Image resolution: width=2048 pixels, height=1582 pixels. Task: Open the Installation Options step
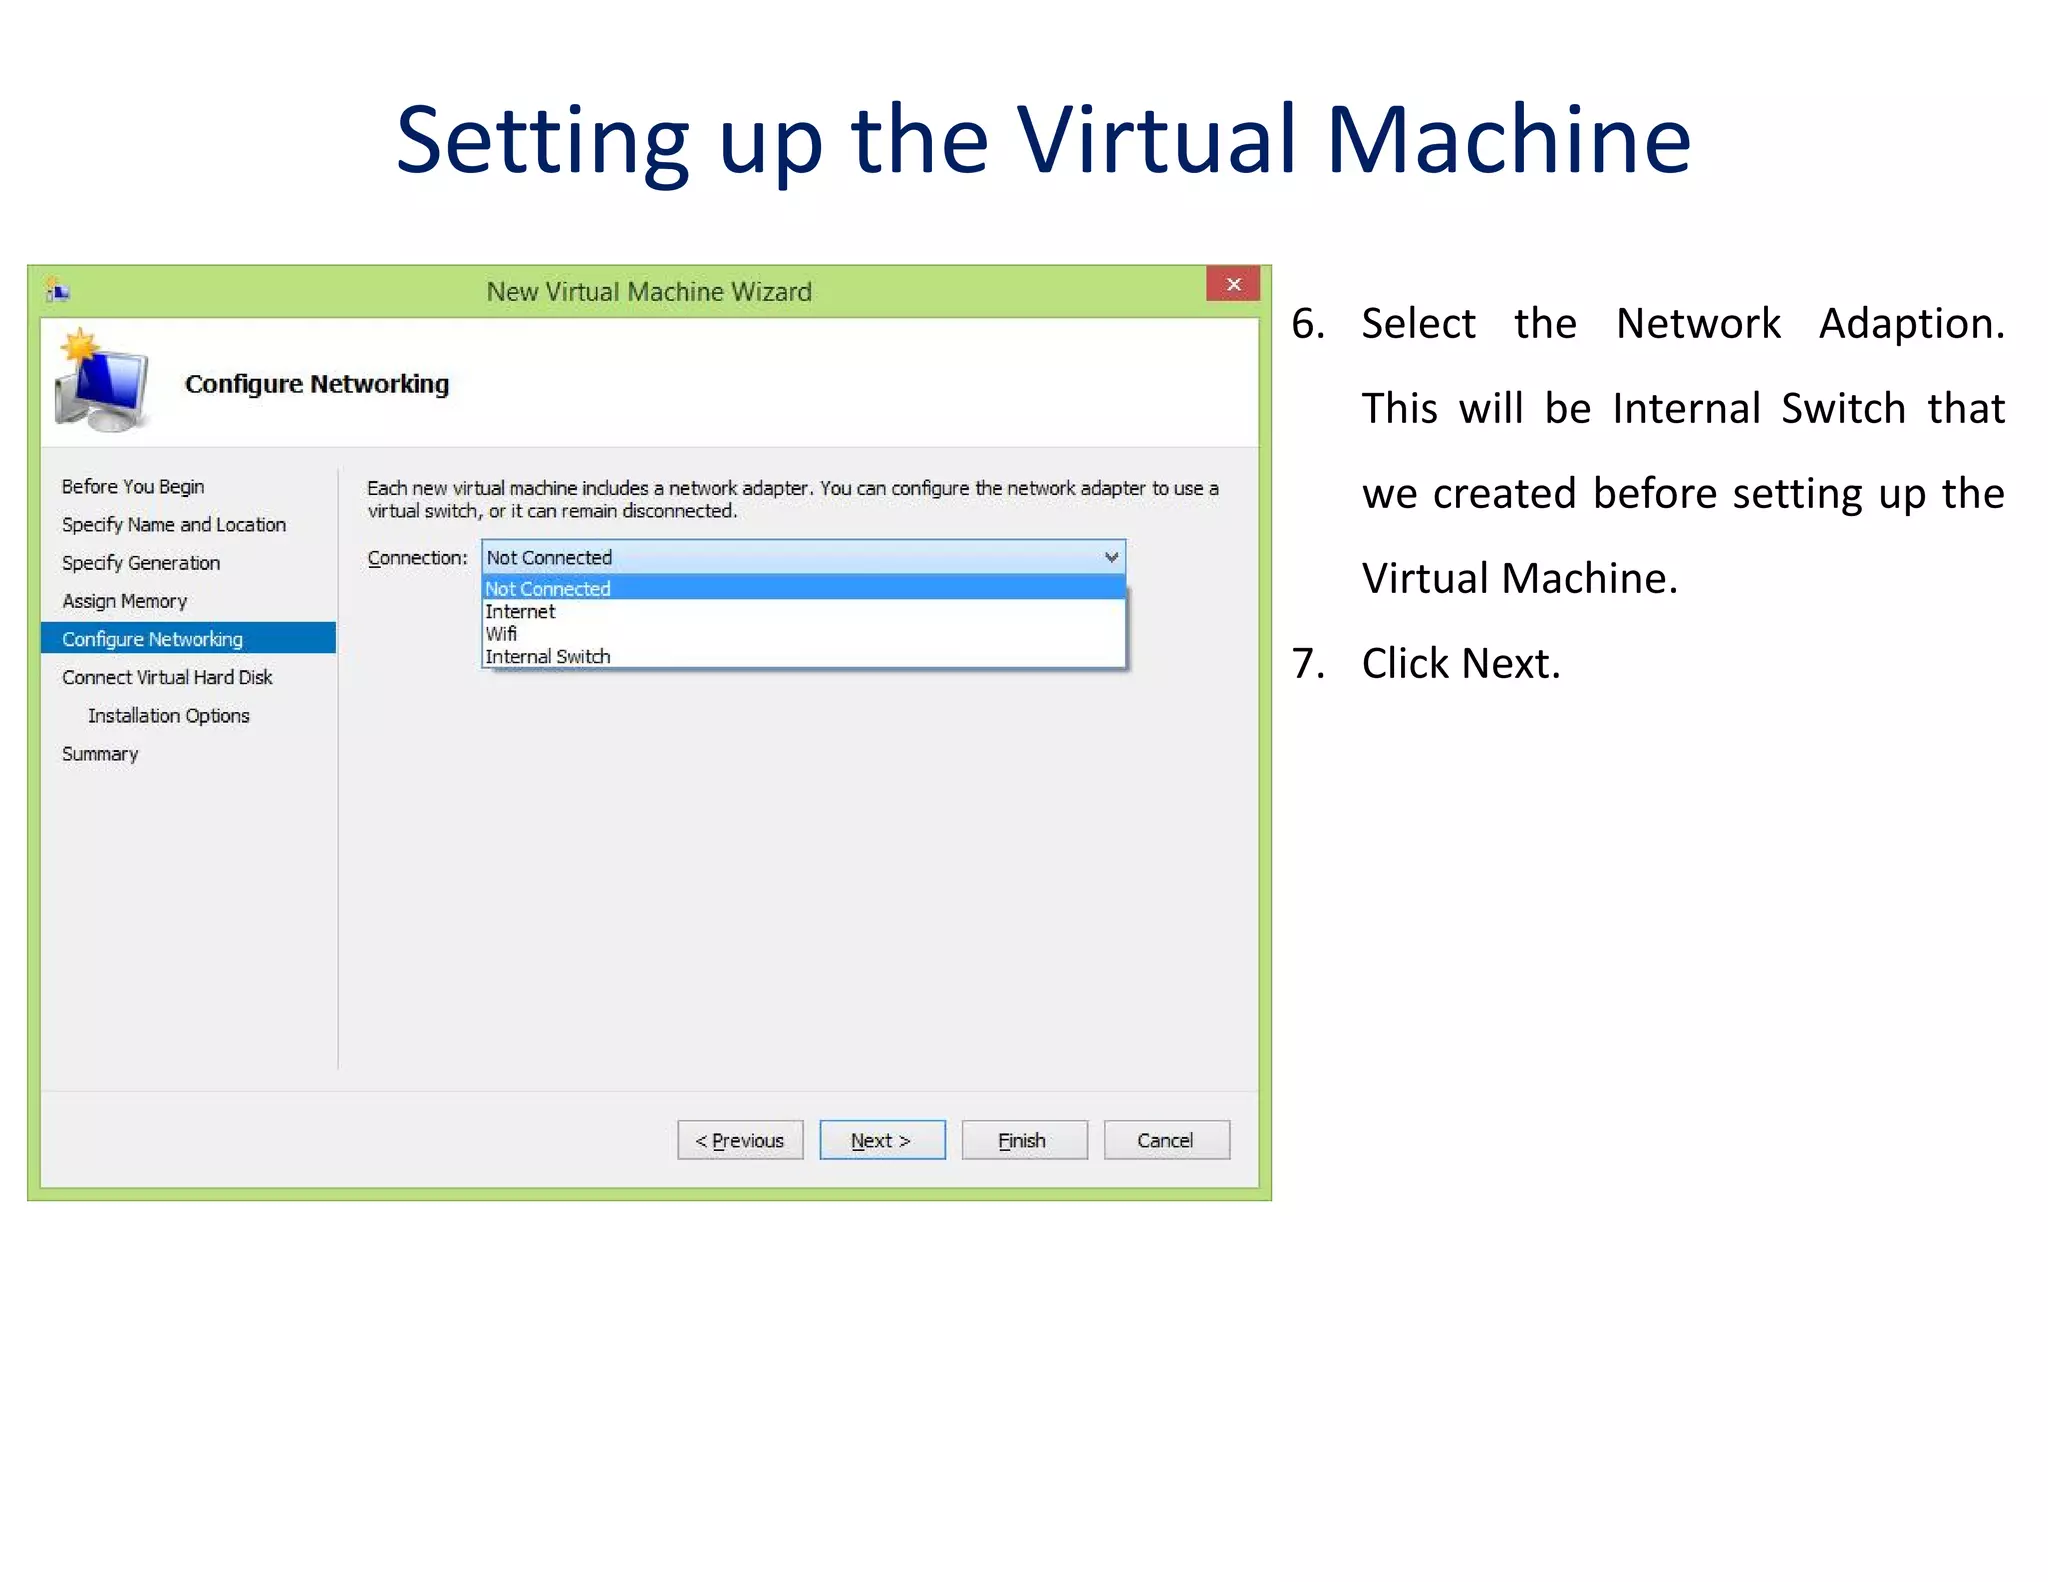169,715
